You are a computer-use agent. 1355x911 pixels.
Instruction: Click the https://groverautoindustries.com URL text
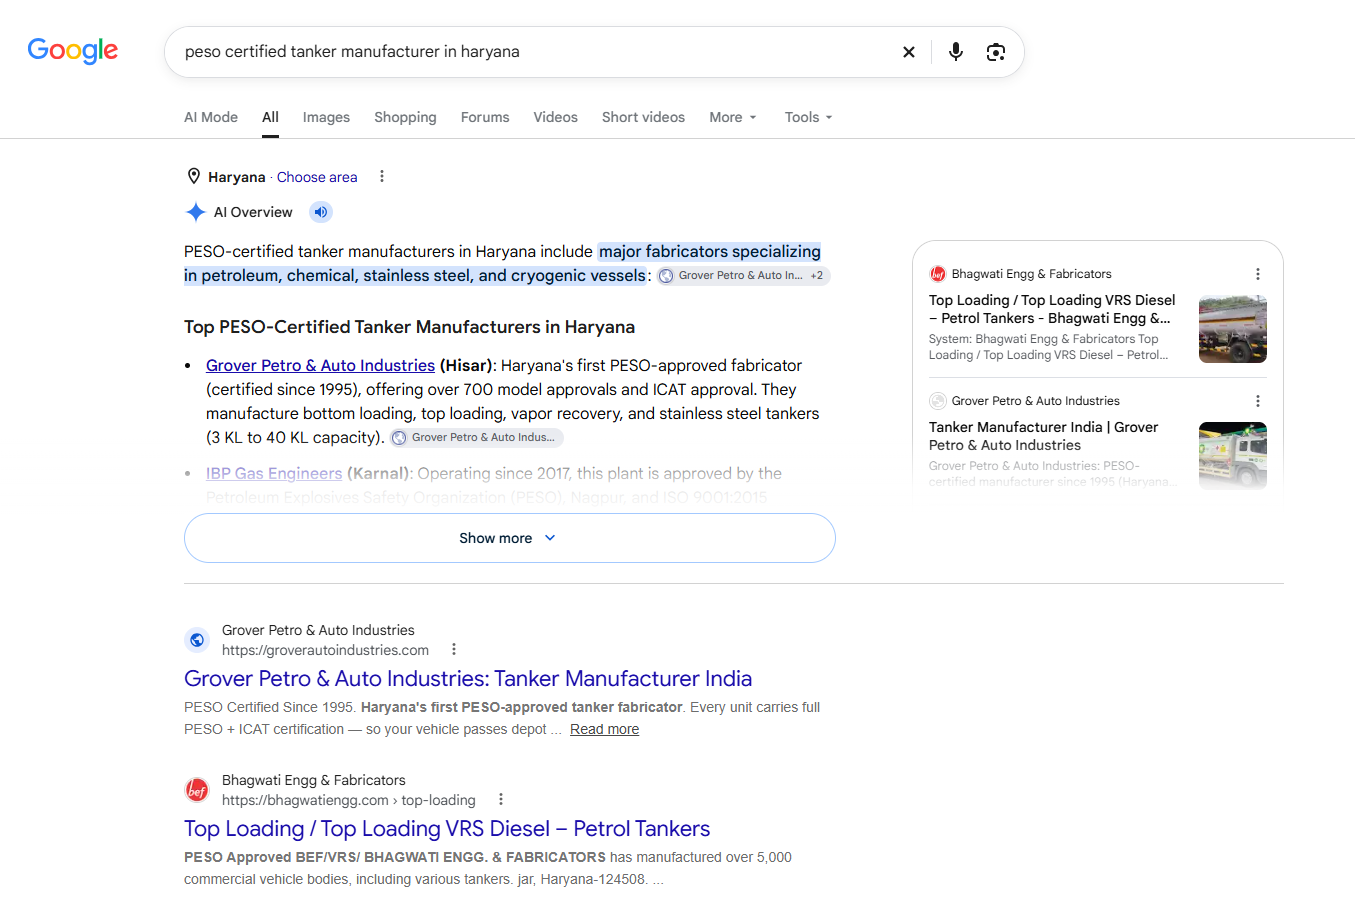pos(325,650)
